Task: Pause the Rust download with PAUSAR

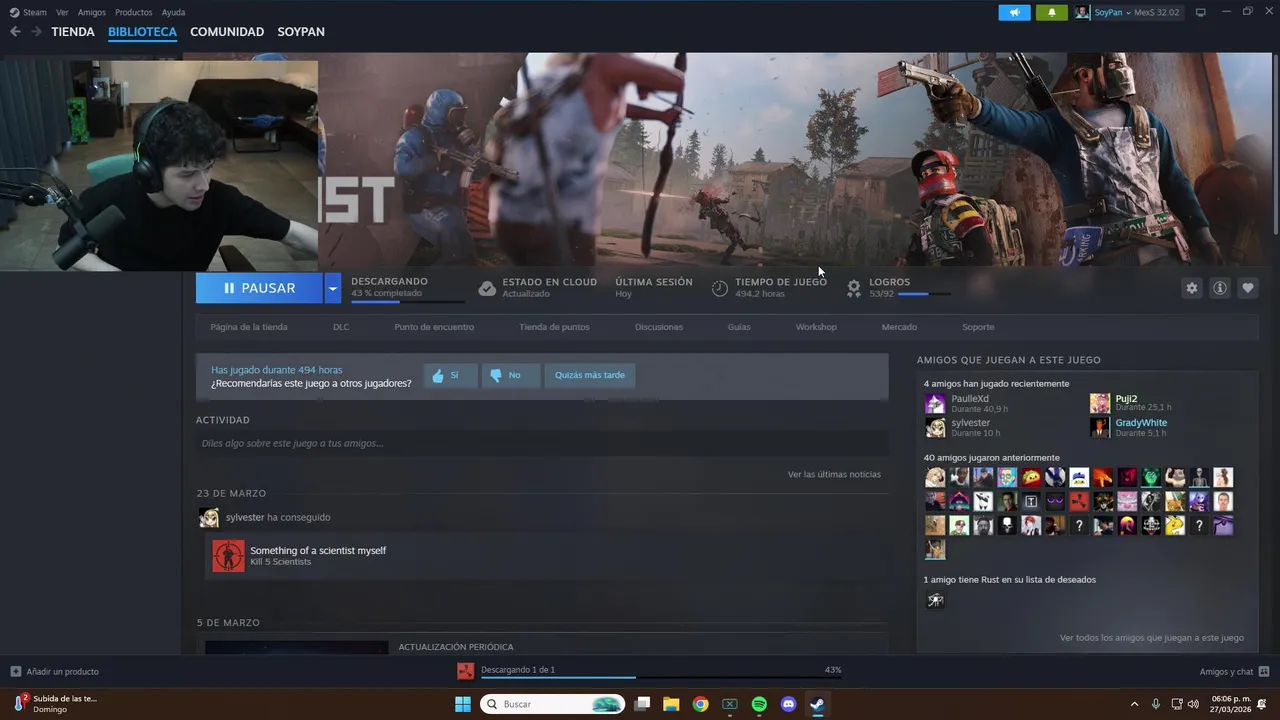Action: [259, 288]
